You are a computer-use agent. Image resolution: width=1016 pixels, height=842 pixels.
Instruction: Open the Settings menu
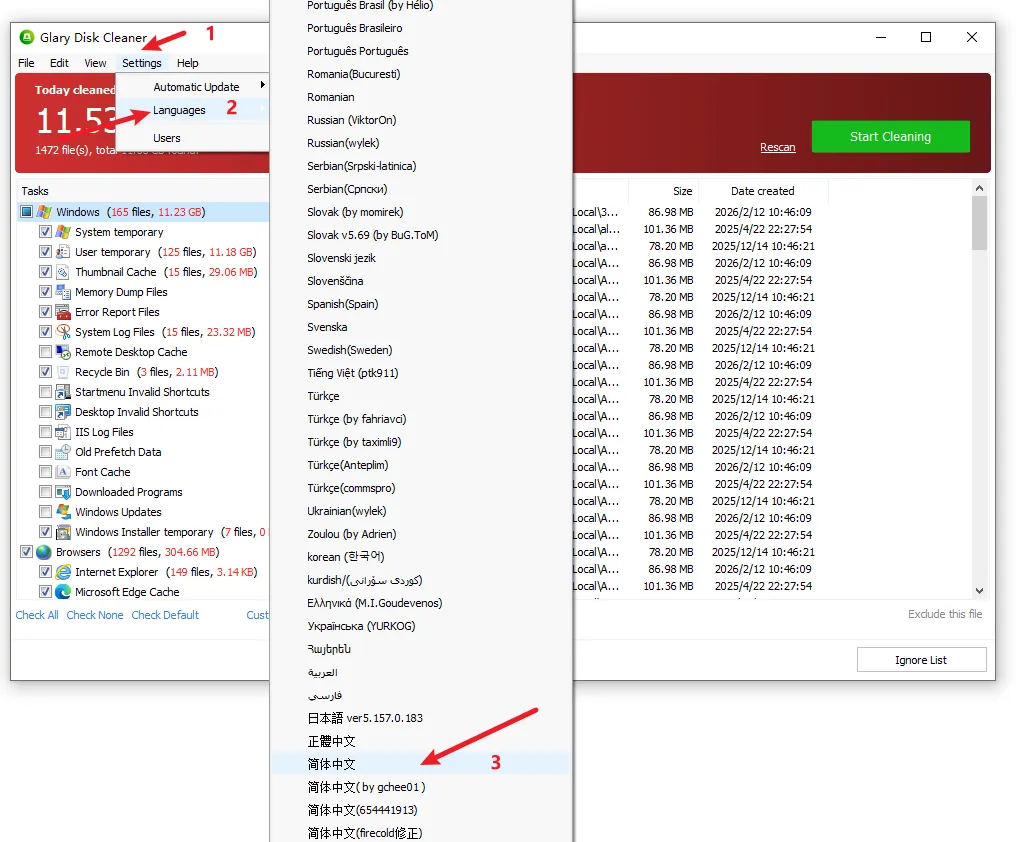coord(141,63)
